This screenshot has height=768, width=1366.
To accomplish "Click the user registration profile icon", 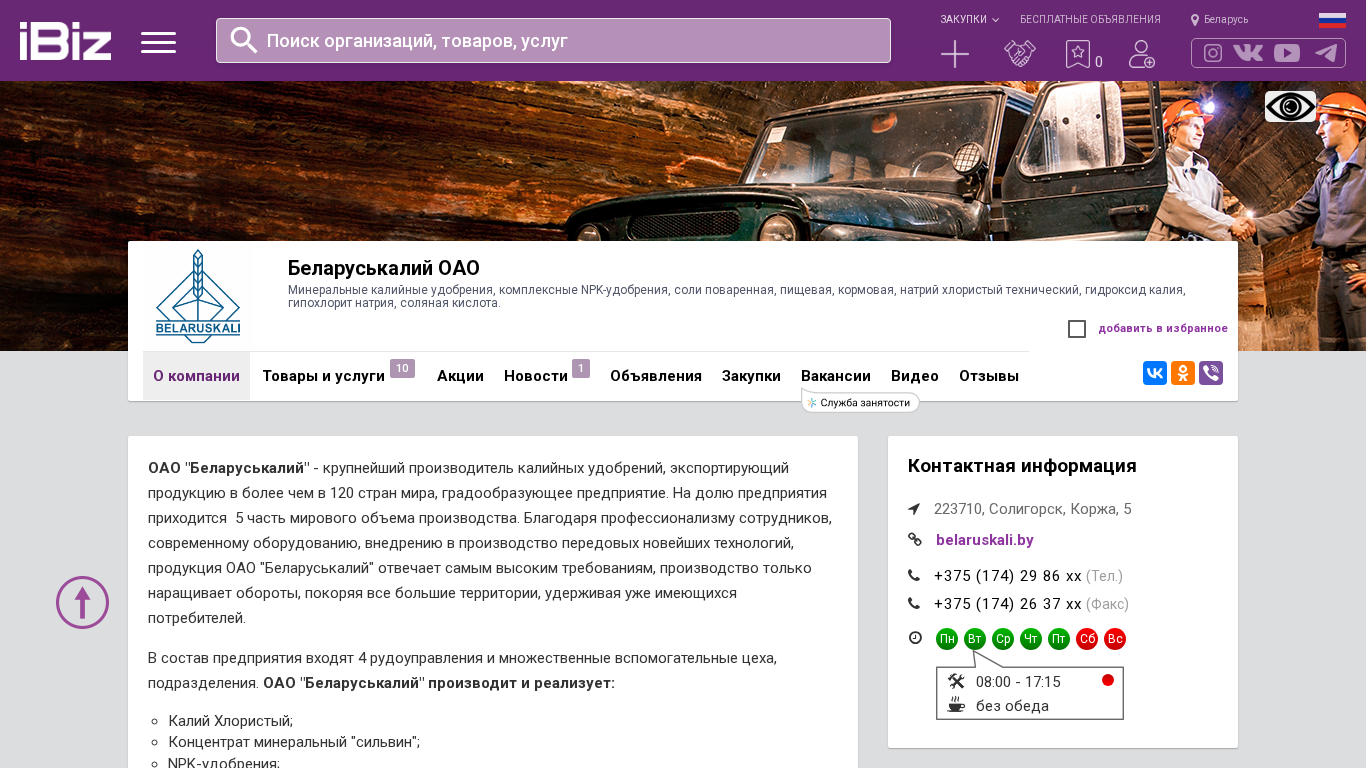I will (x=1142, y=54).
